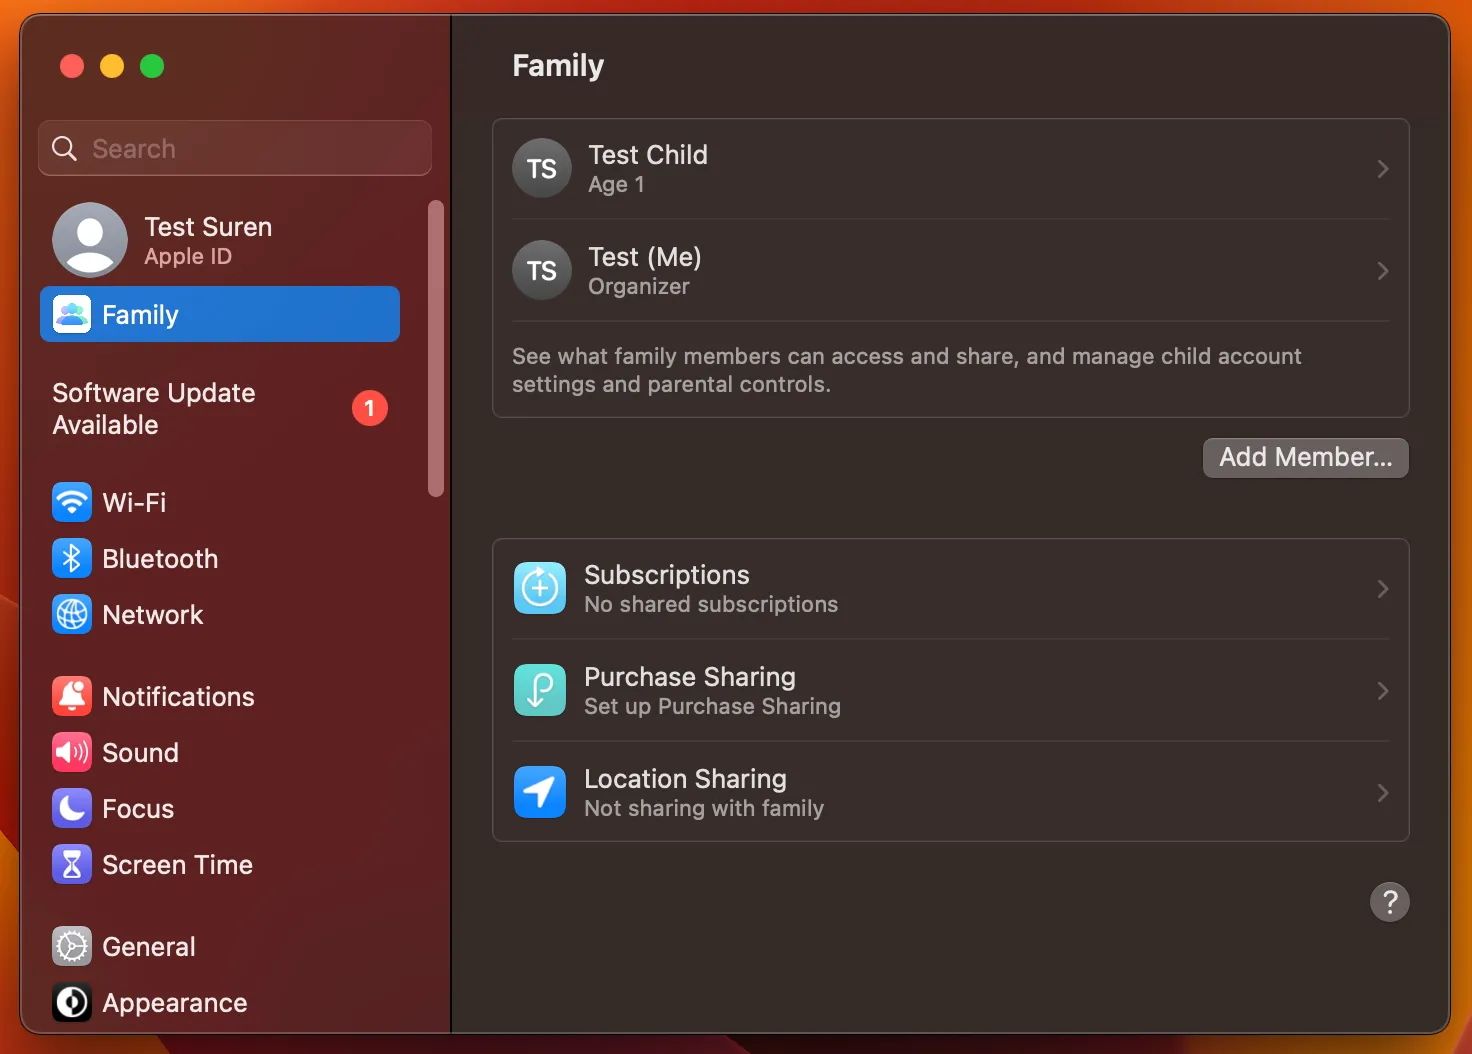Expand the Subscriptions section
This screenshot has height=1054, width=1472.
pyautogui.click(x=950, y=589)
